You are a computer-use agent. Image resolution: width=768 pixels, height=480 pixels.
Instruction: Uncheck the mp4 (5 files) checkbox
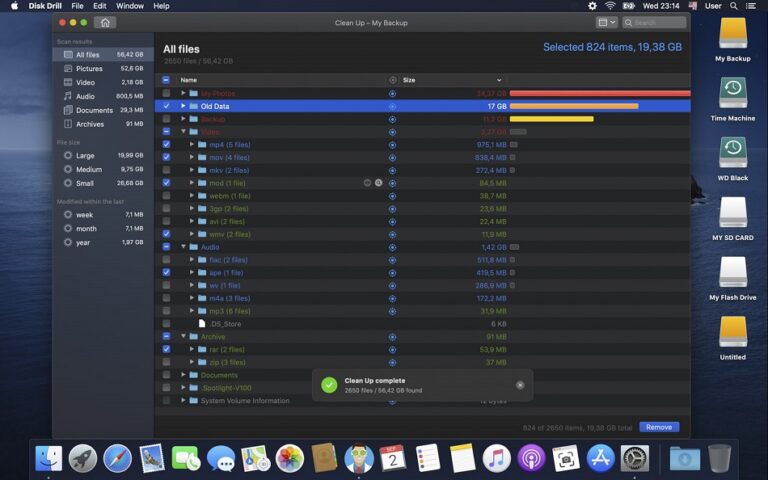point(166,144)
